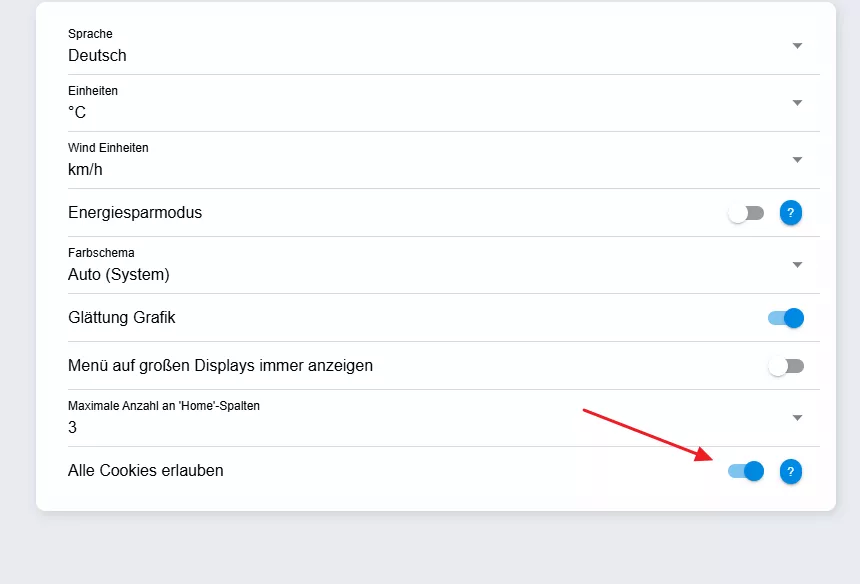860x584 pixels.
Task: Open help for Energiesparmodus
Action: (790, 213)
